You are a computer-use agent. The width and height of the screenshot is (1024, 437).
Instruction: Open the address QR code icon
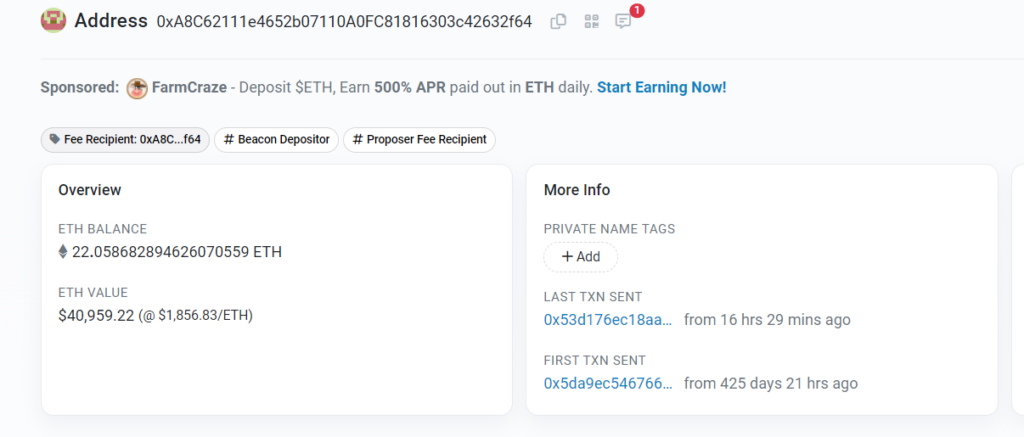click(x=592, y=22)
